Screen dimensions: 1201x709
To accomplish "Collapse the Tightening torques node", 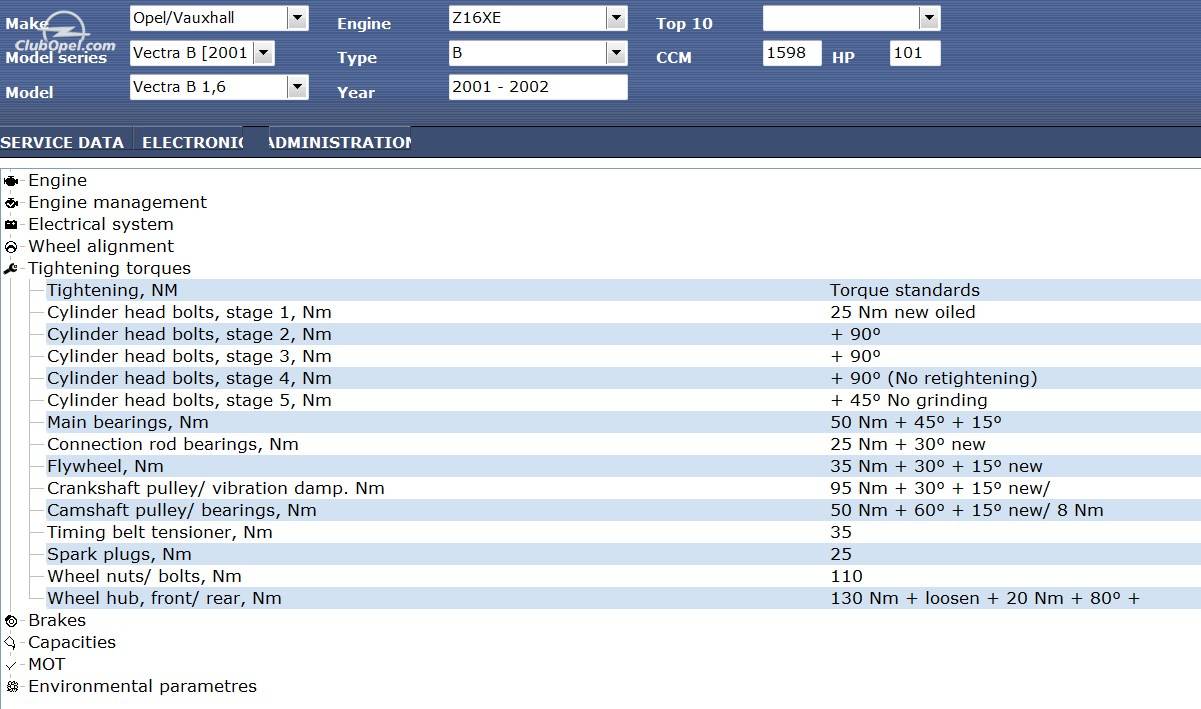I will coord(109,268).
